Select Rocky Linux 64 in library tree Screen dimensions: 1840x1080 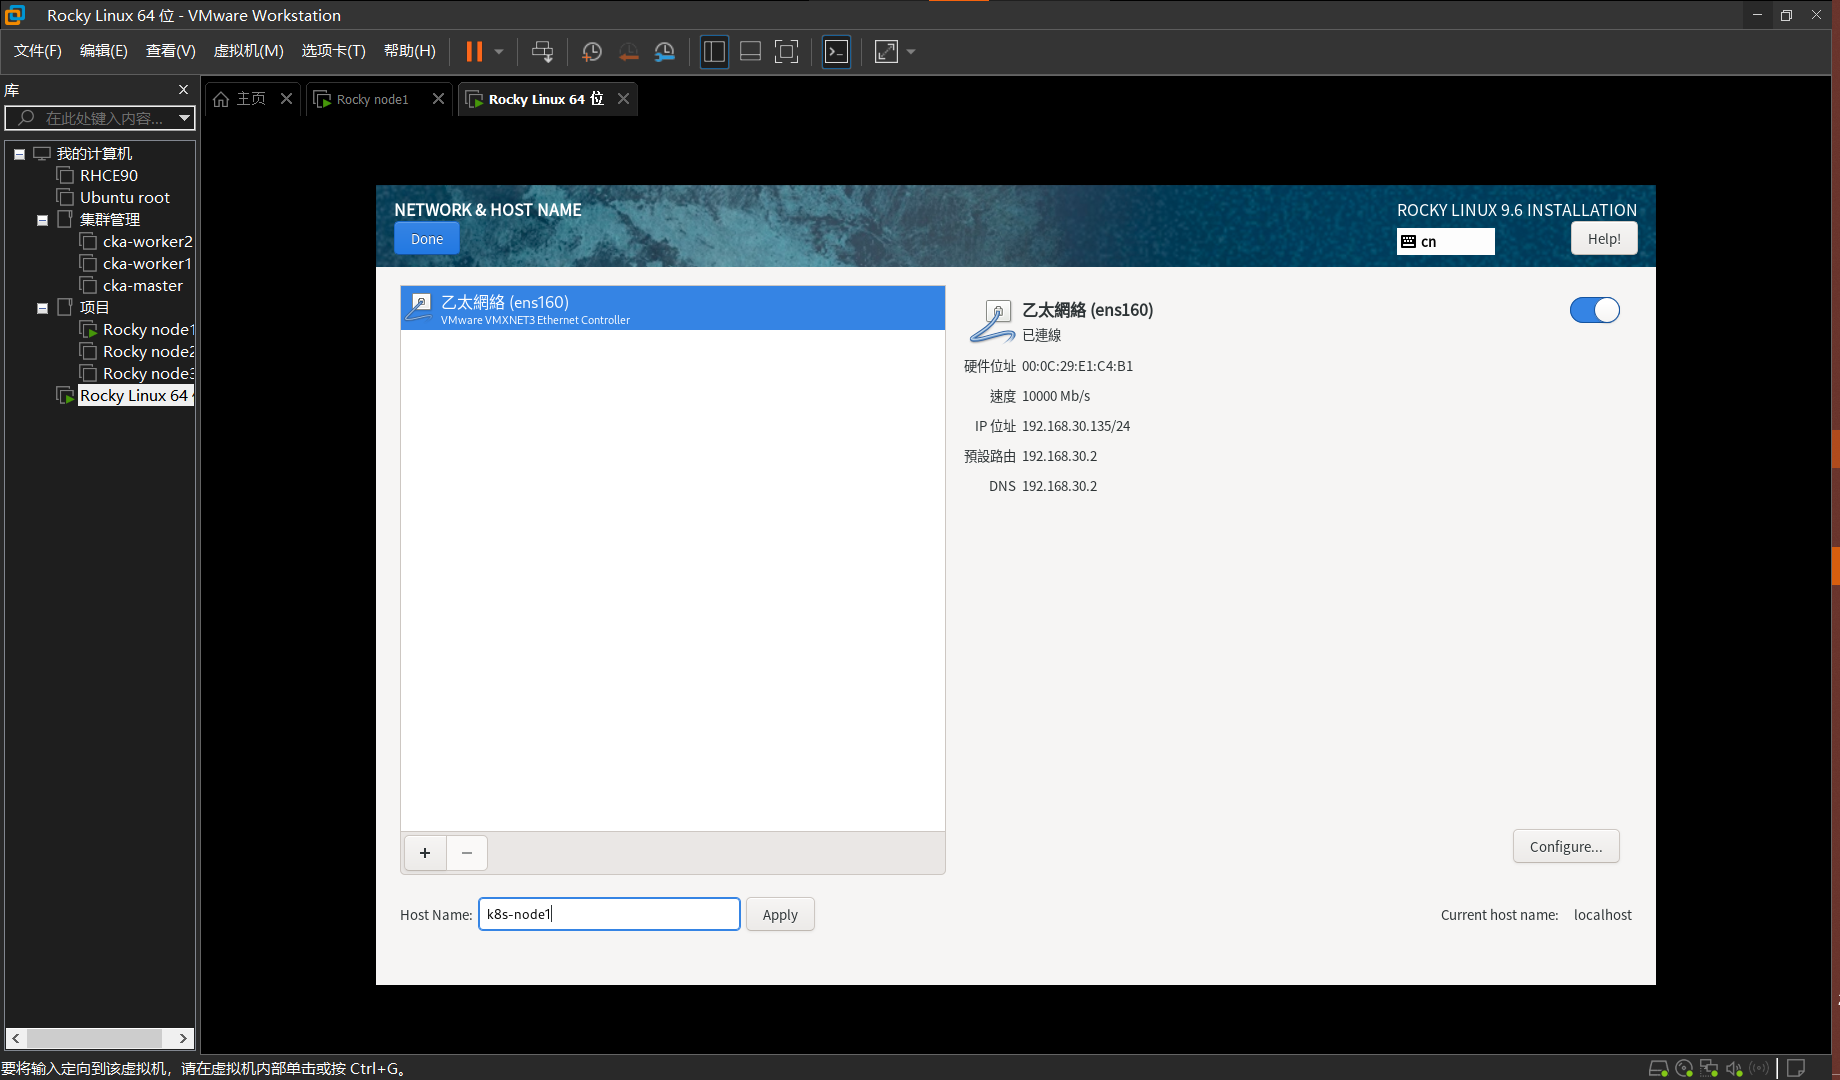(135, 395)
